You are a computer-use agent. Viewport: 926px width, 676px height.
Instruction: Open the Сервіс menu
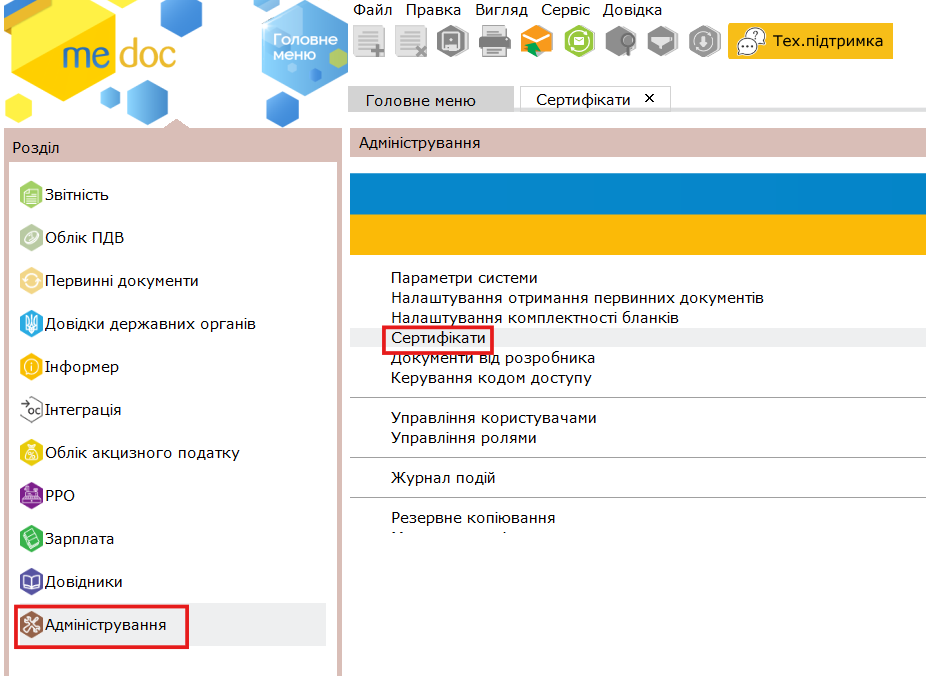(565, 10)
